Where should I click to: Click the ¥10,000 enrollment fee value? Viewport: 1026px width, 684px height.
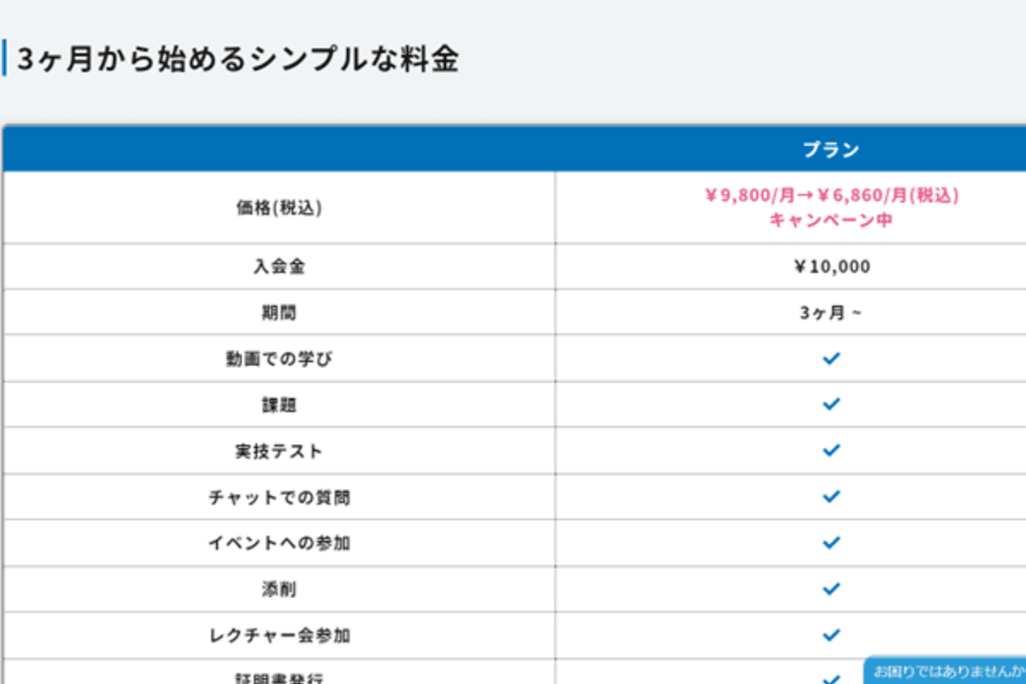click(831, 267)
